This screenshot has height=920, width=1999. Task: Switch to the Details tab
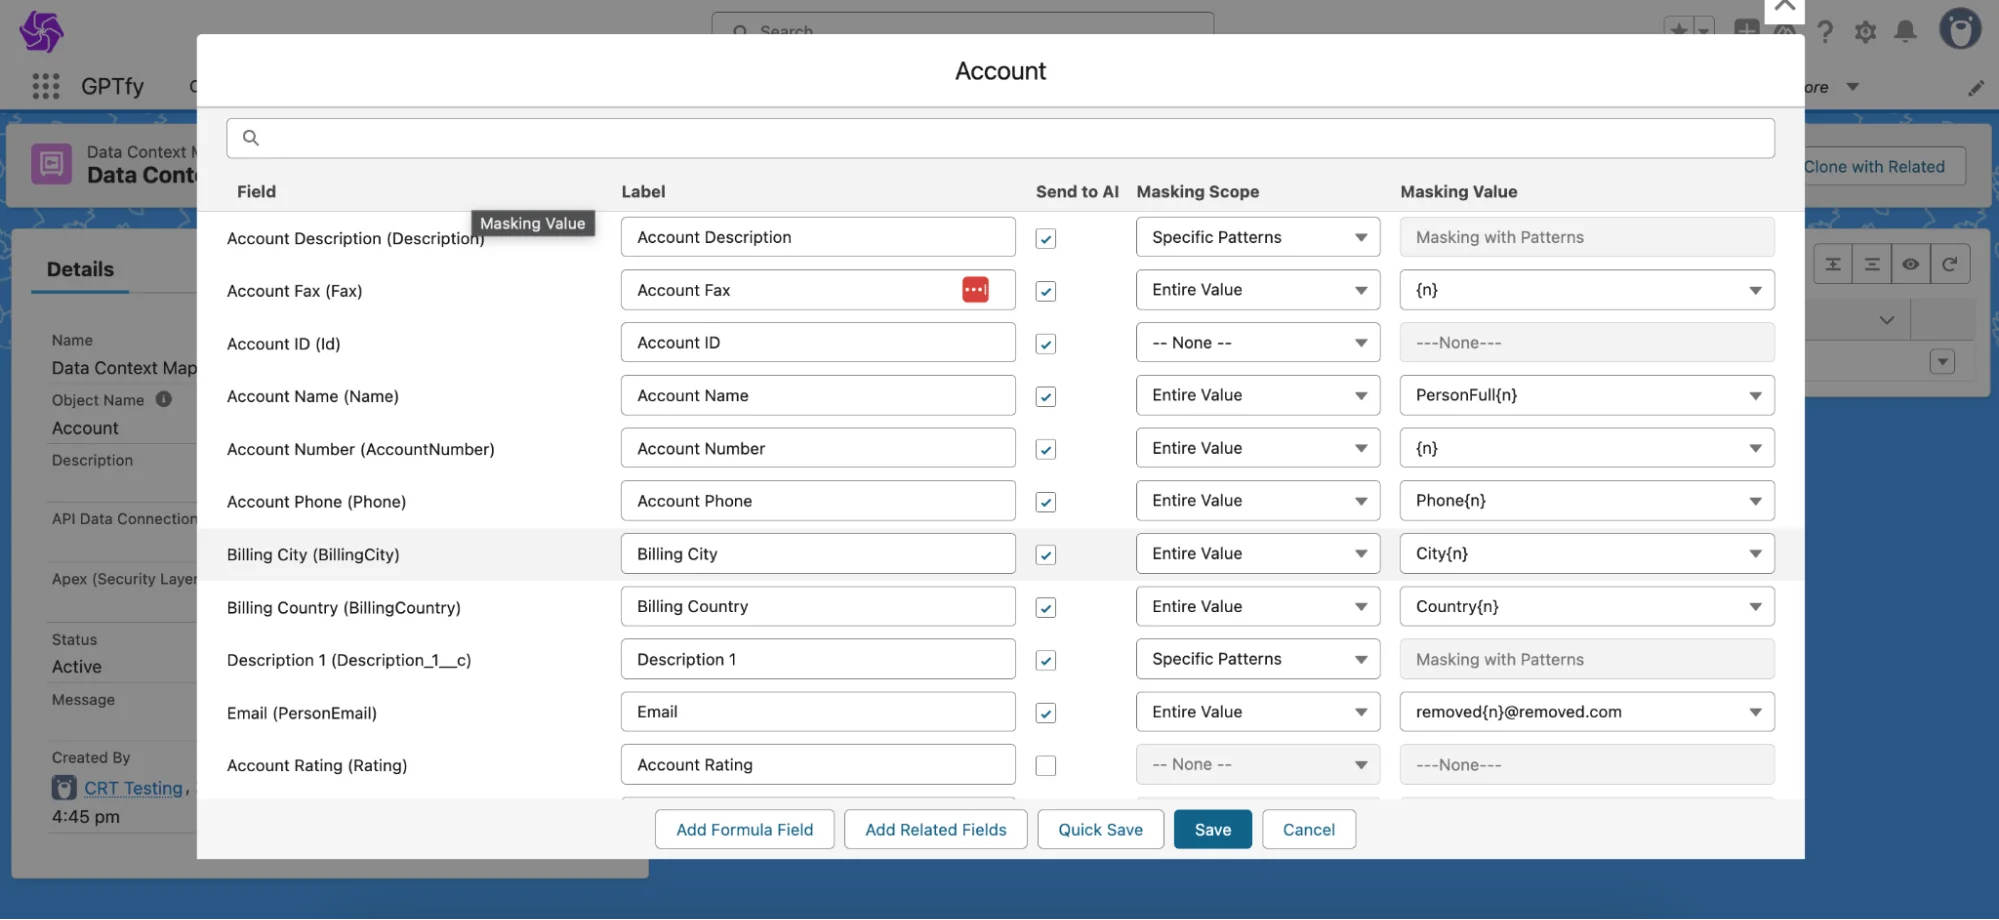[x=80, y=269]
